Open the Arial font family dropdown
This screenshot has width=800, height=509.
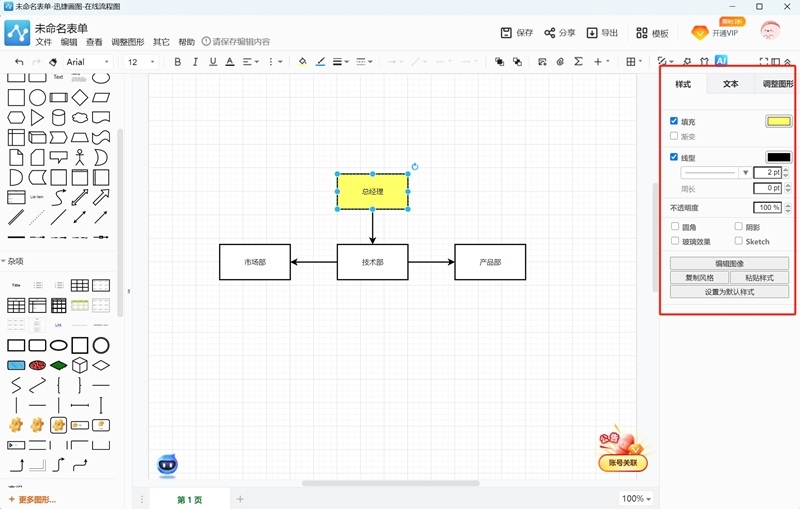[88, 62]
